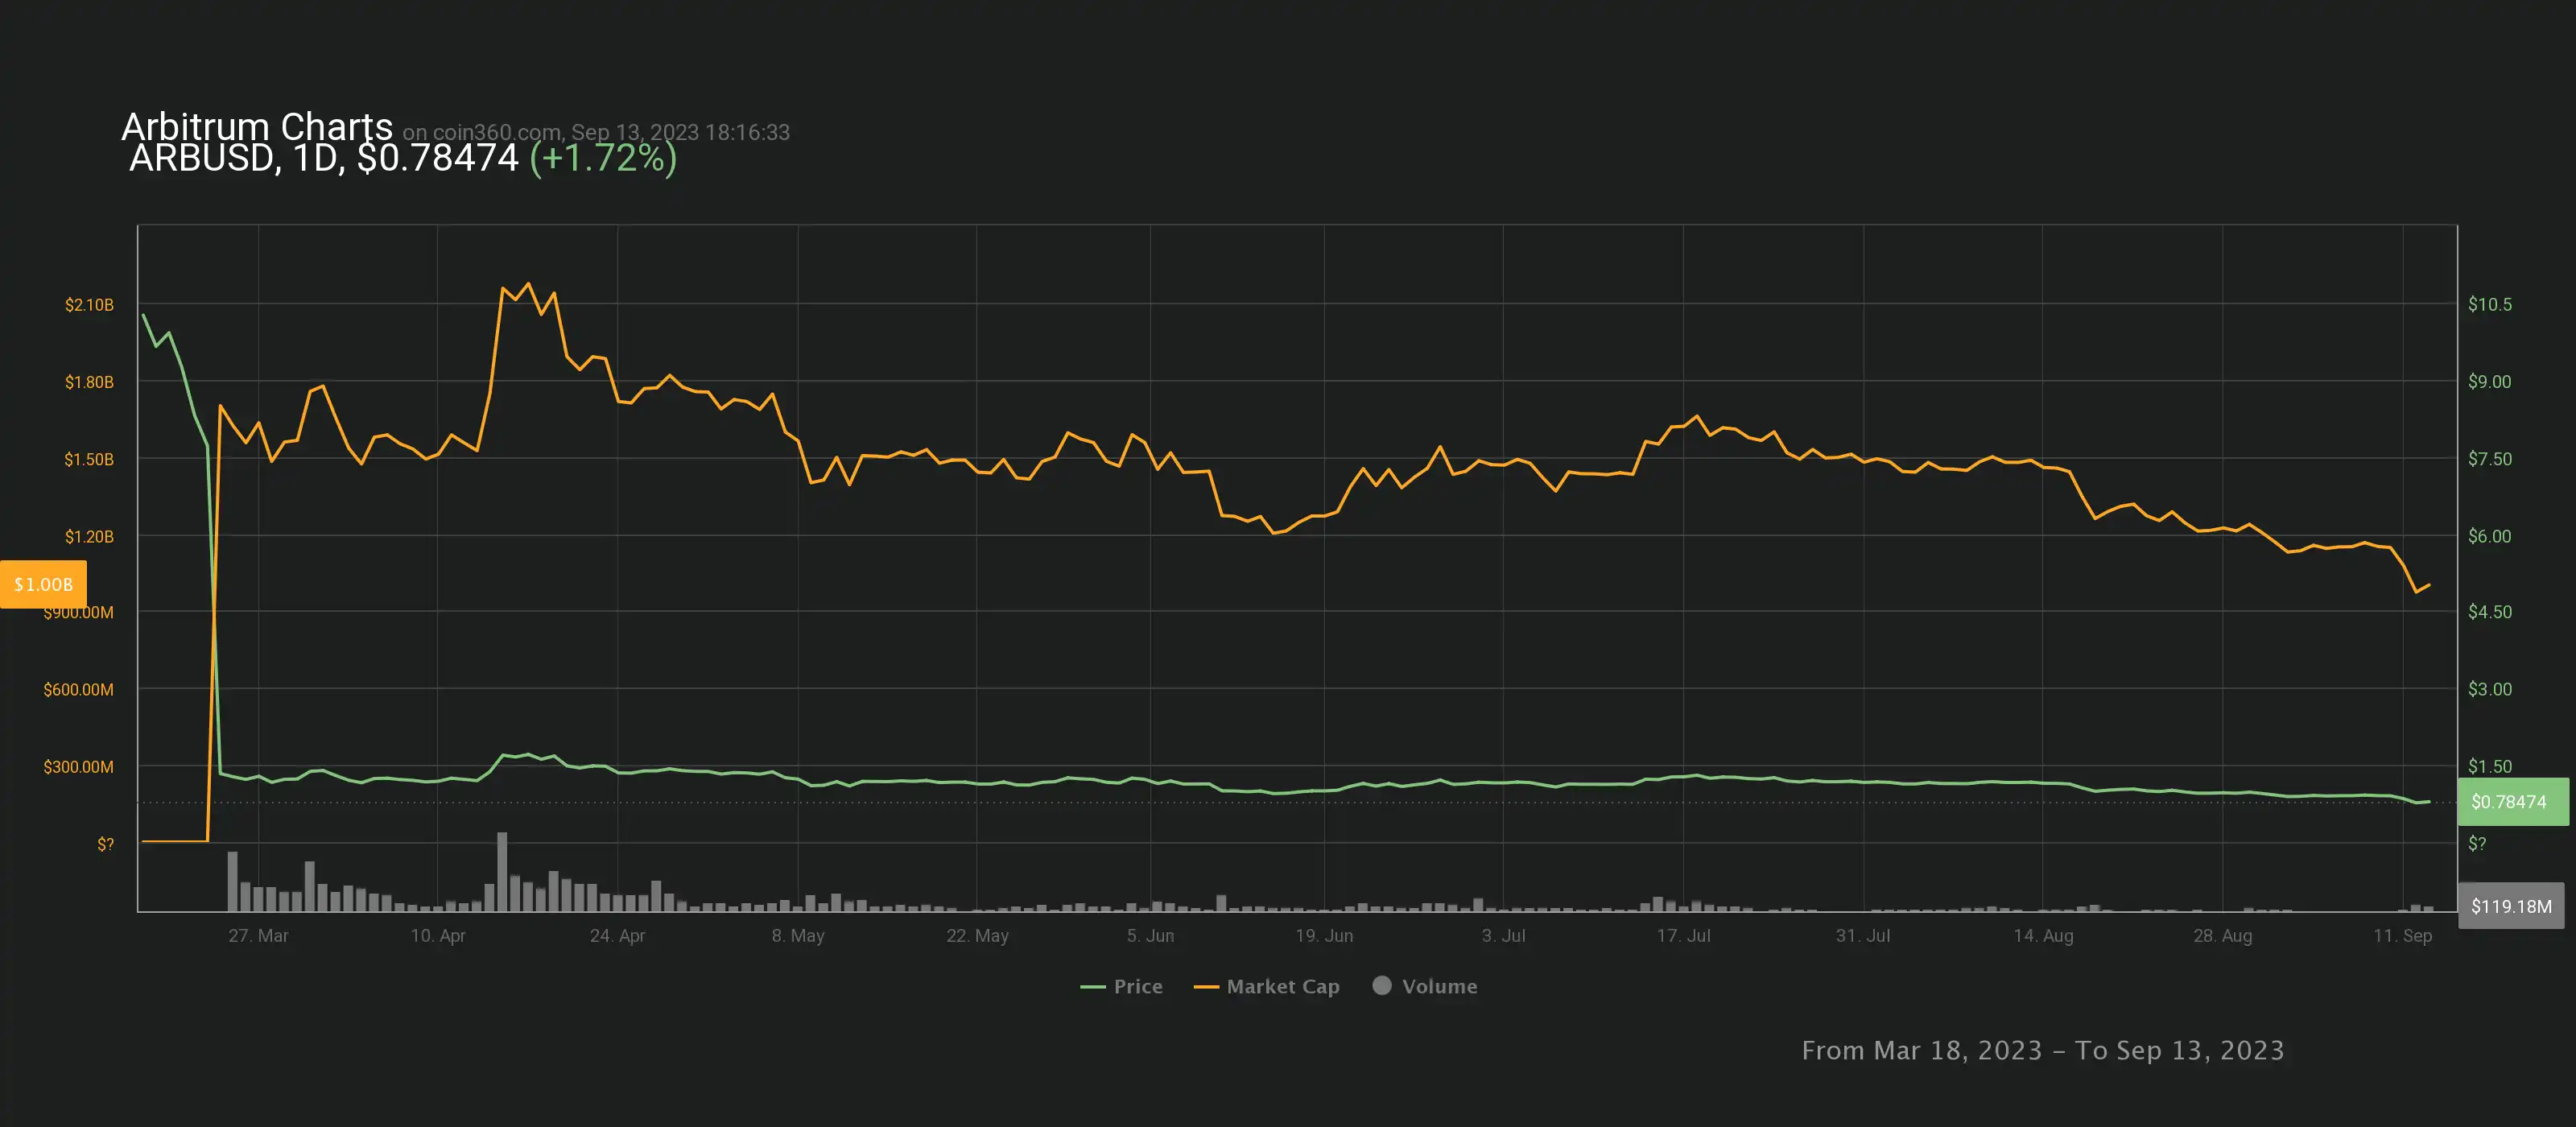The height and width of the screenshot is (1127, 2576).
Task: Click the $4.50 price axis label
Action: tap(2489, 611)
